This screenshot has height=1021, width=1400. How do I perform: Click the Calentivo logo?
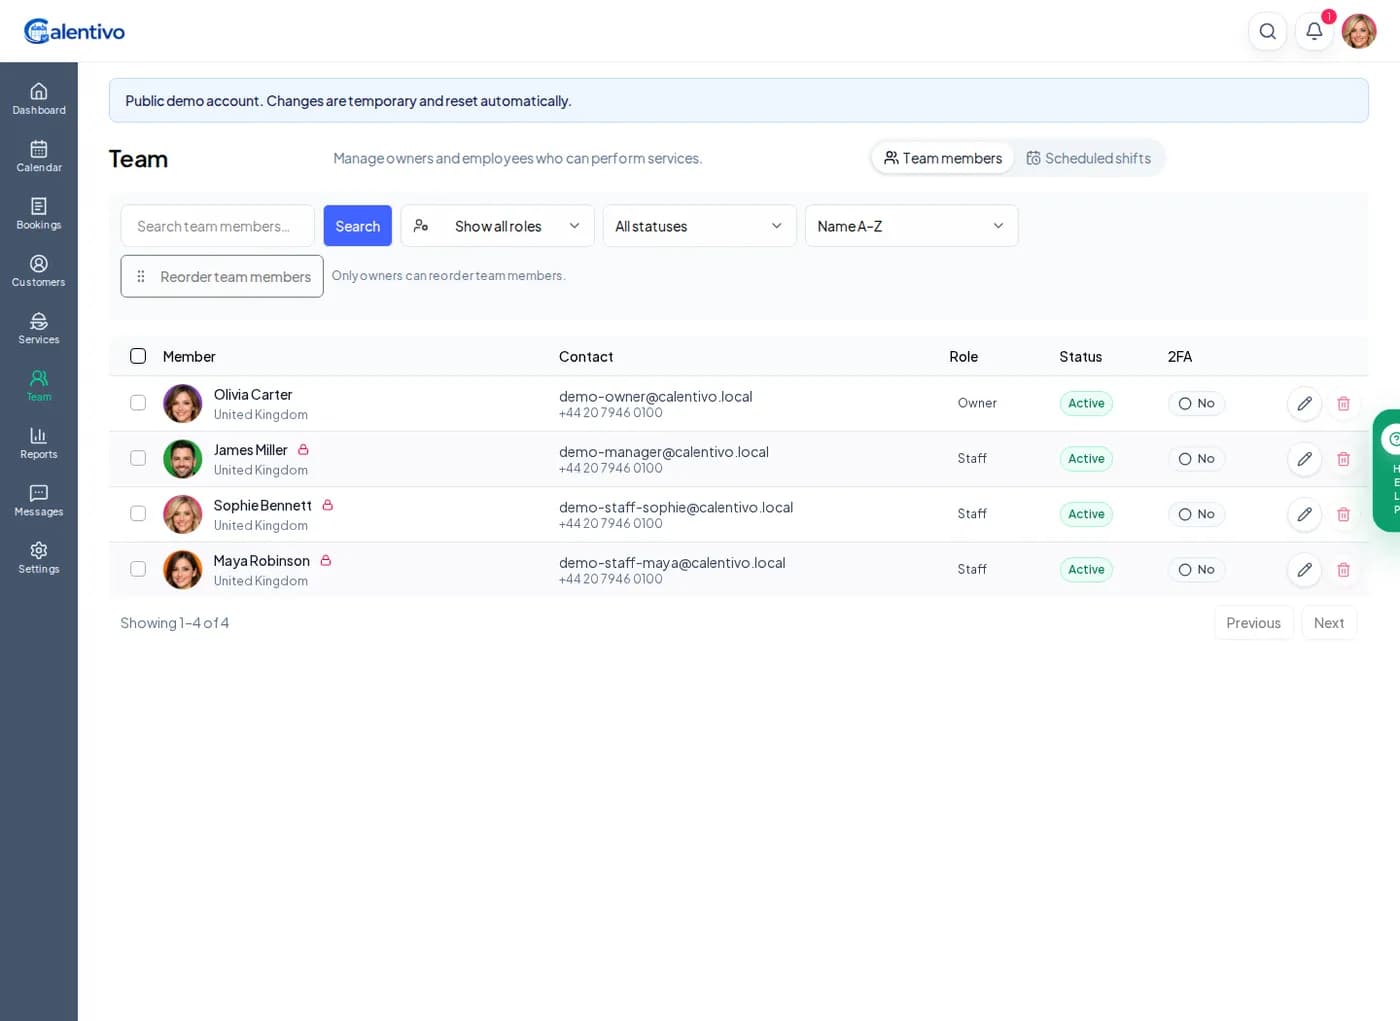coord(75,31)
